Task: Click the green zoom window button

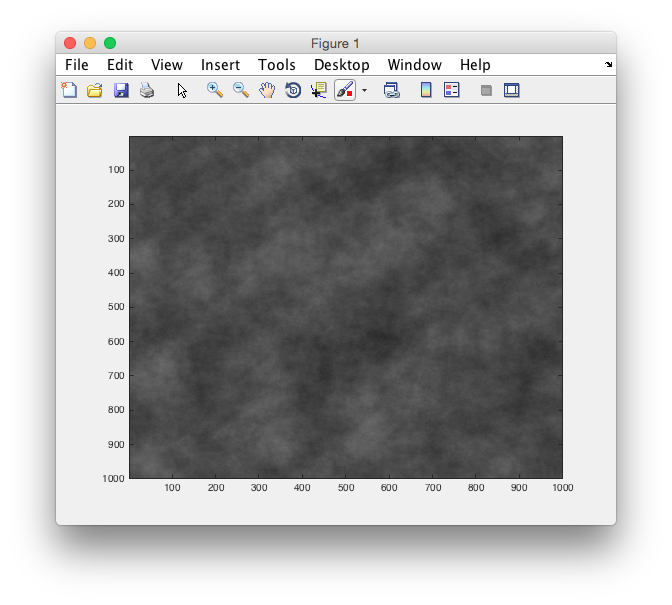Action: [x=110, y=43]
